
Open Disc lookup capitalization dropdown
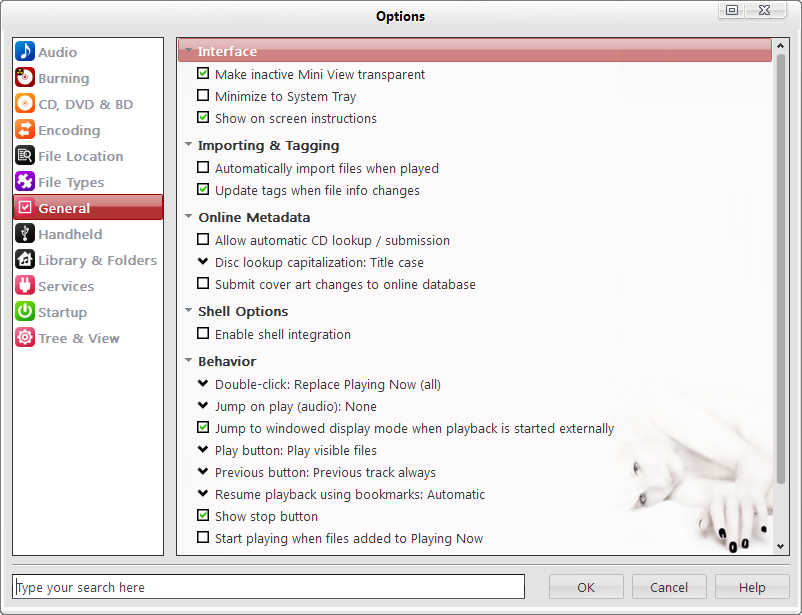point(203,261)
